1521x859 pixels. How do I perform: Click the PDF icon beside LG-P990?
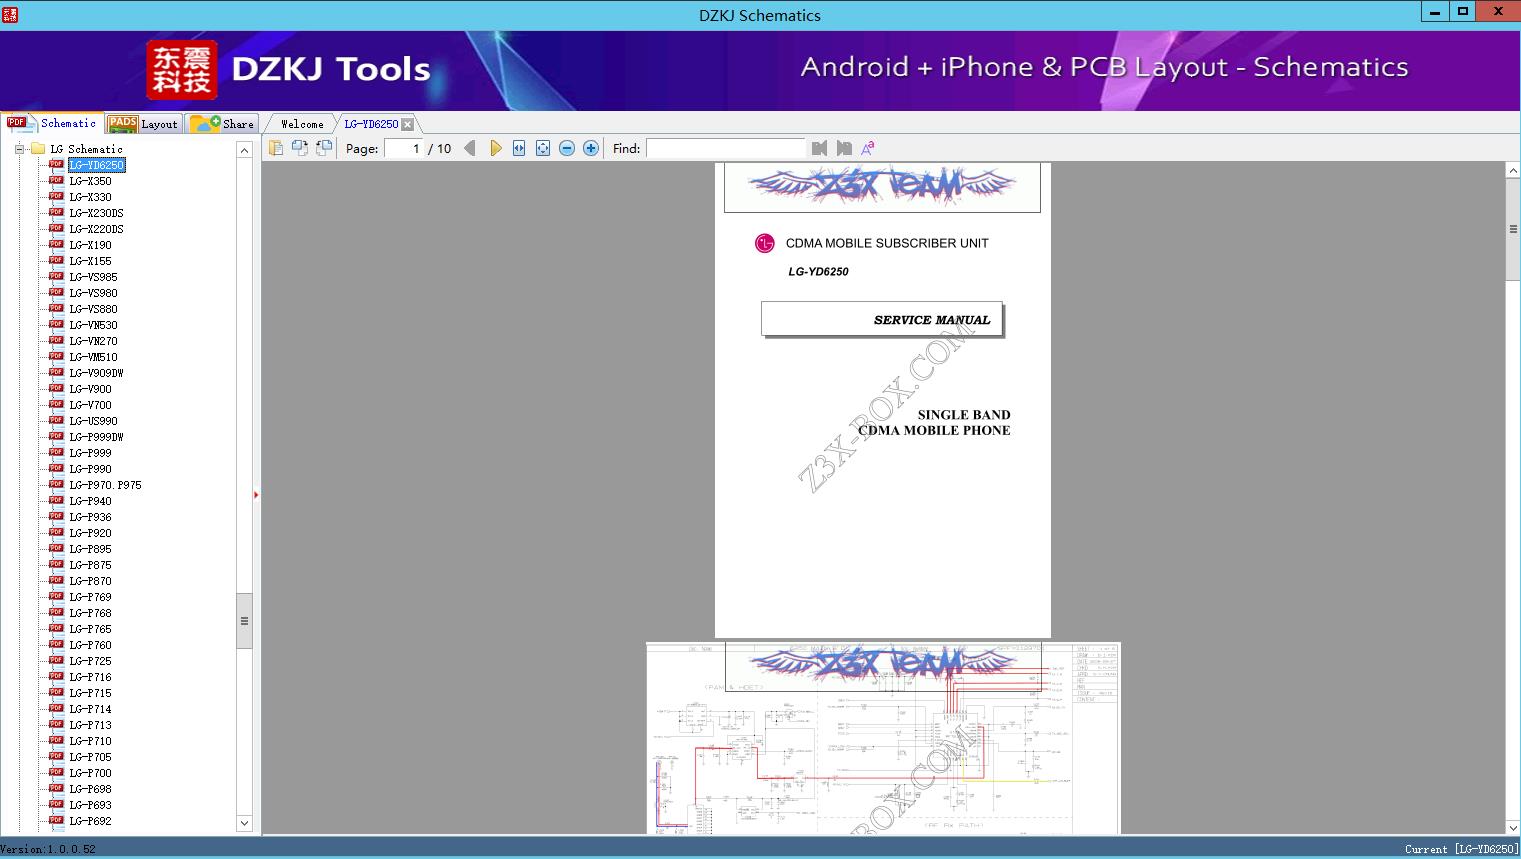pyautogui.click(x=56, y=468)
